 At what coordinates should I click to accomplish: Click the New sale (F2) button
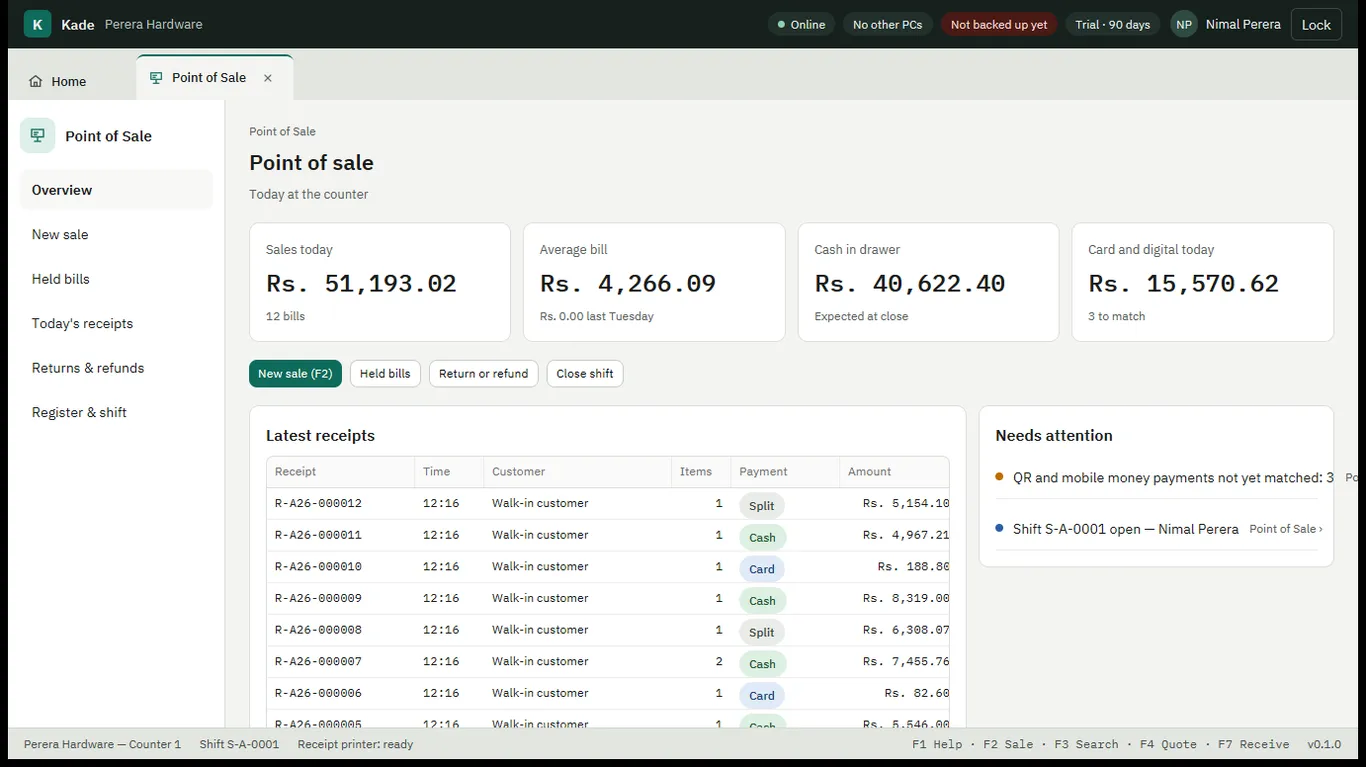(x=295, y=374)
